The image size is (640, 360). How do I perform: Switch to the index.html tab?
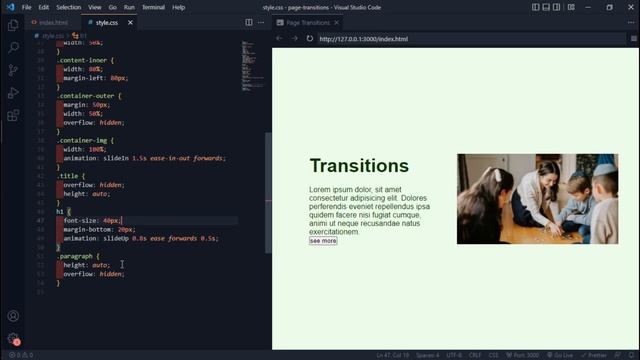(x=53, y=22)
